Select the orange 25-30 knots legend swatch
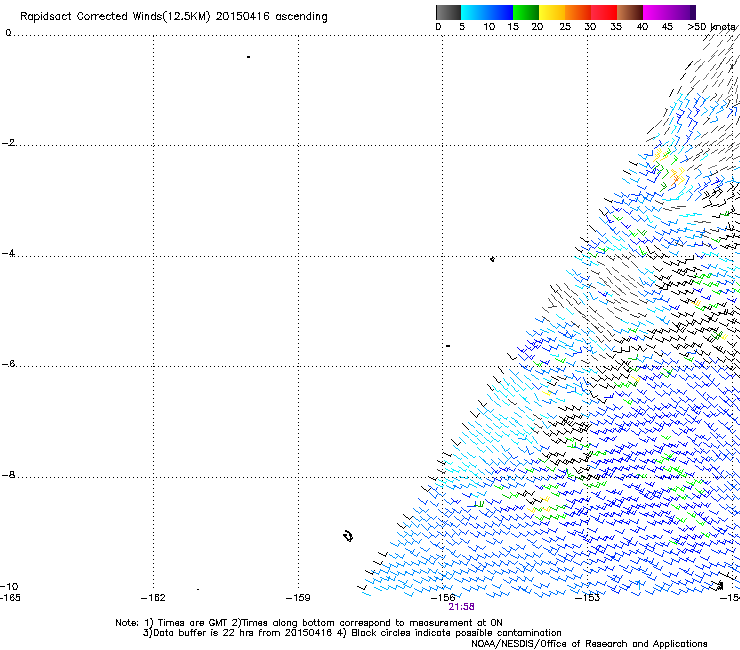This screenshot has width=740, height=650. click(578, 12)
